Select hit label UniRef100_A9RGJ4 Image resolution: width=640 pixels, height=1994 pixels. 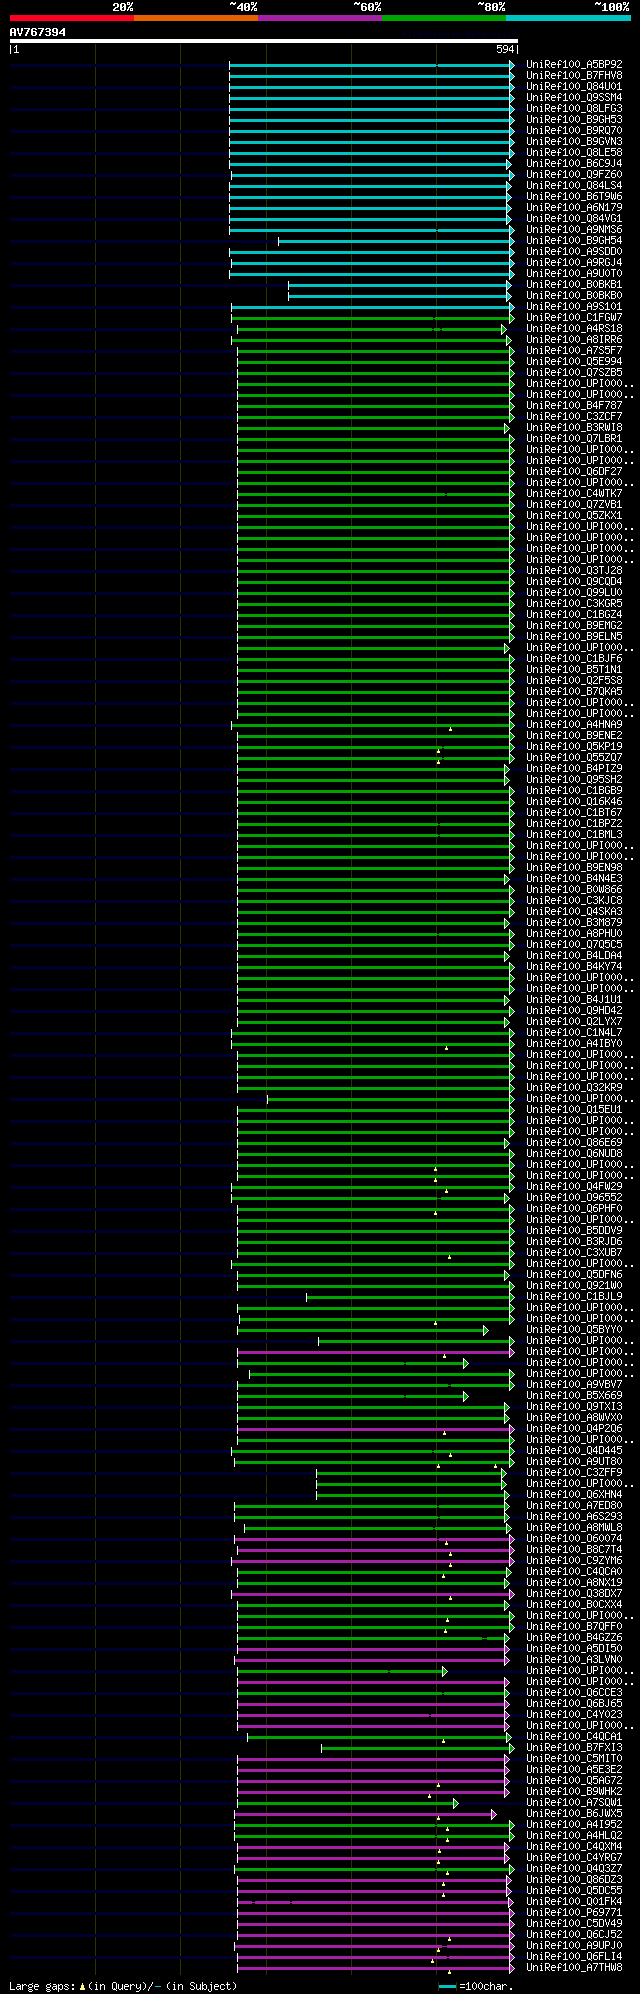click(574, 263)
